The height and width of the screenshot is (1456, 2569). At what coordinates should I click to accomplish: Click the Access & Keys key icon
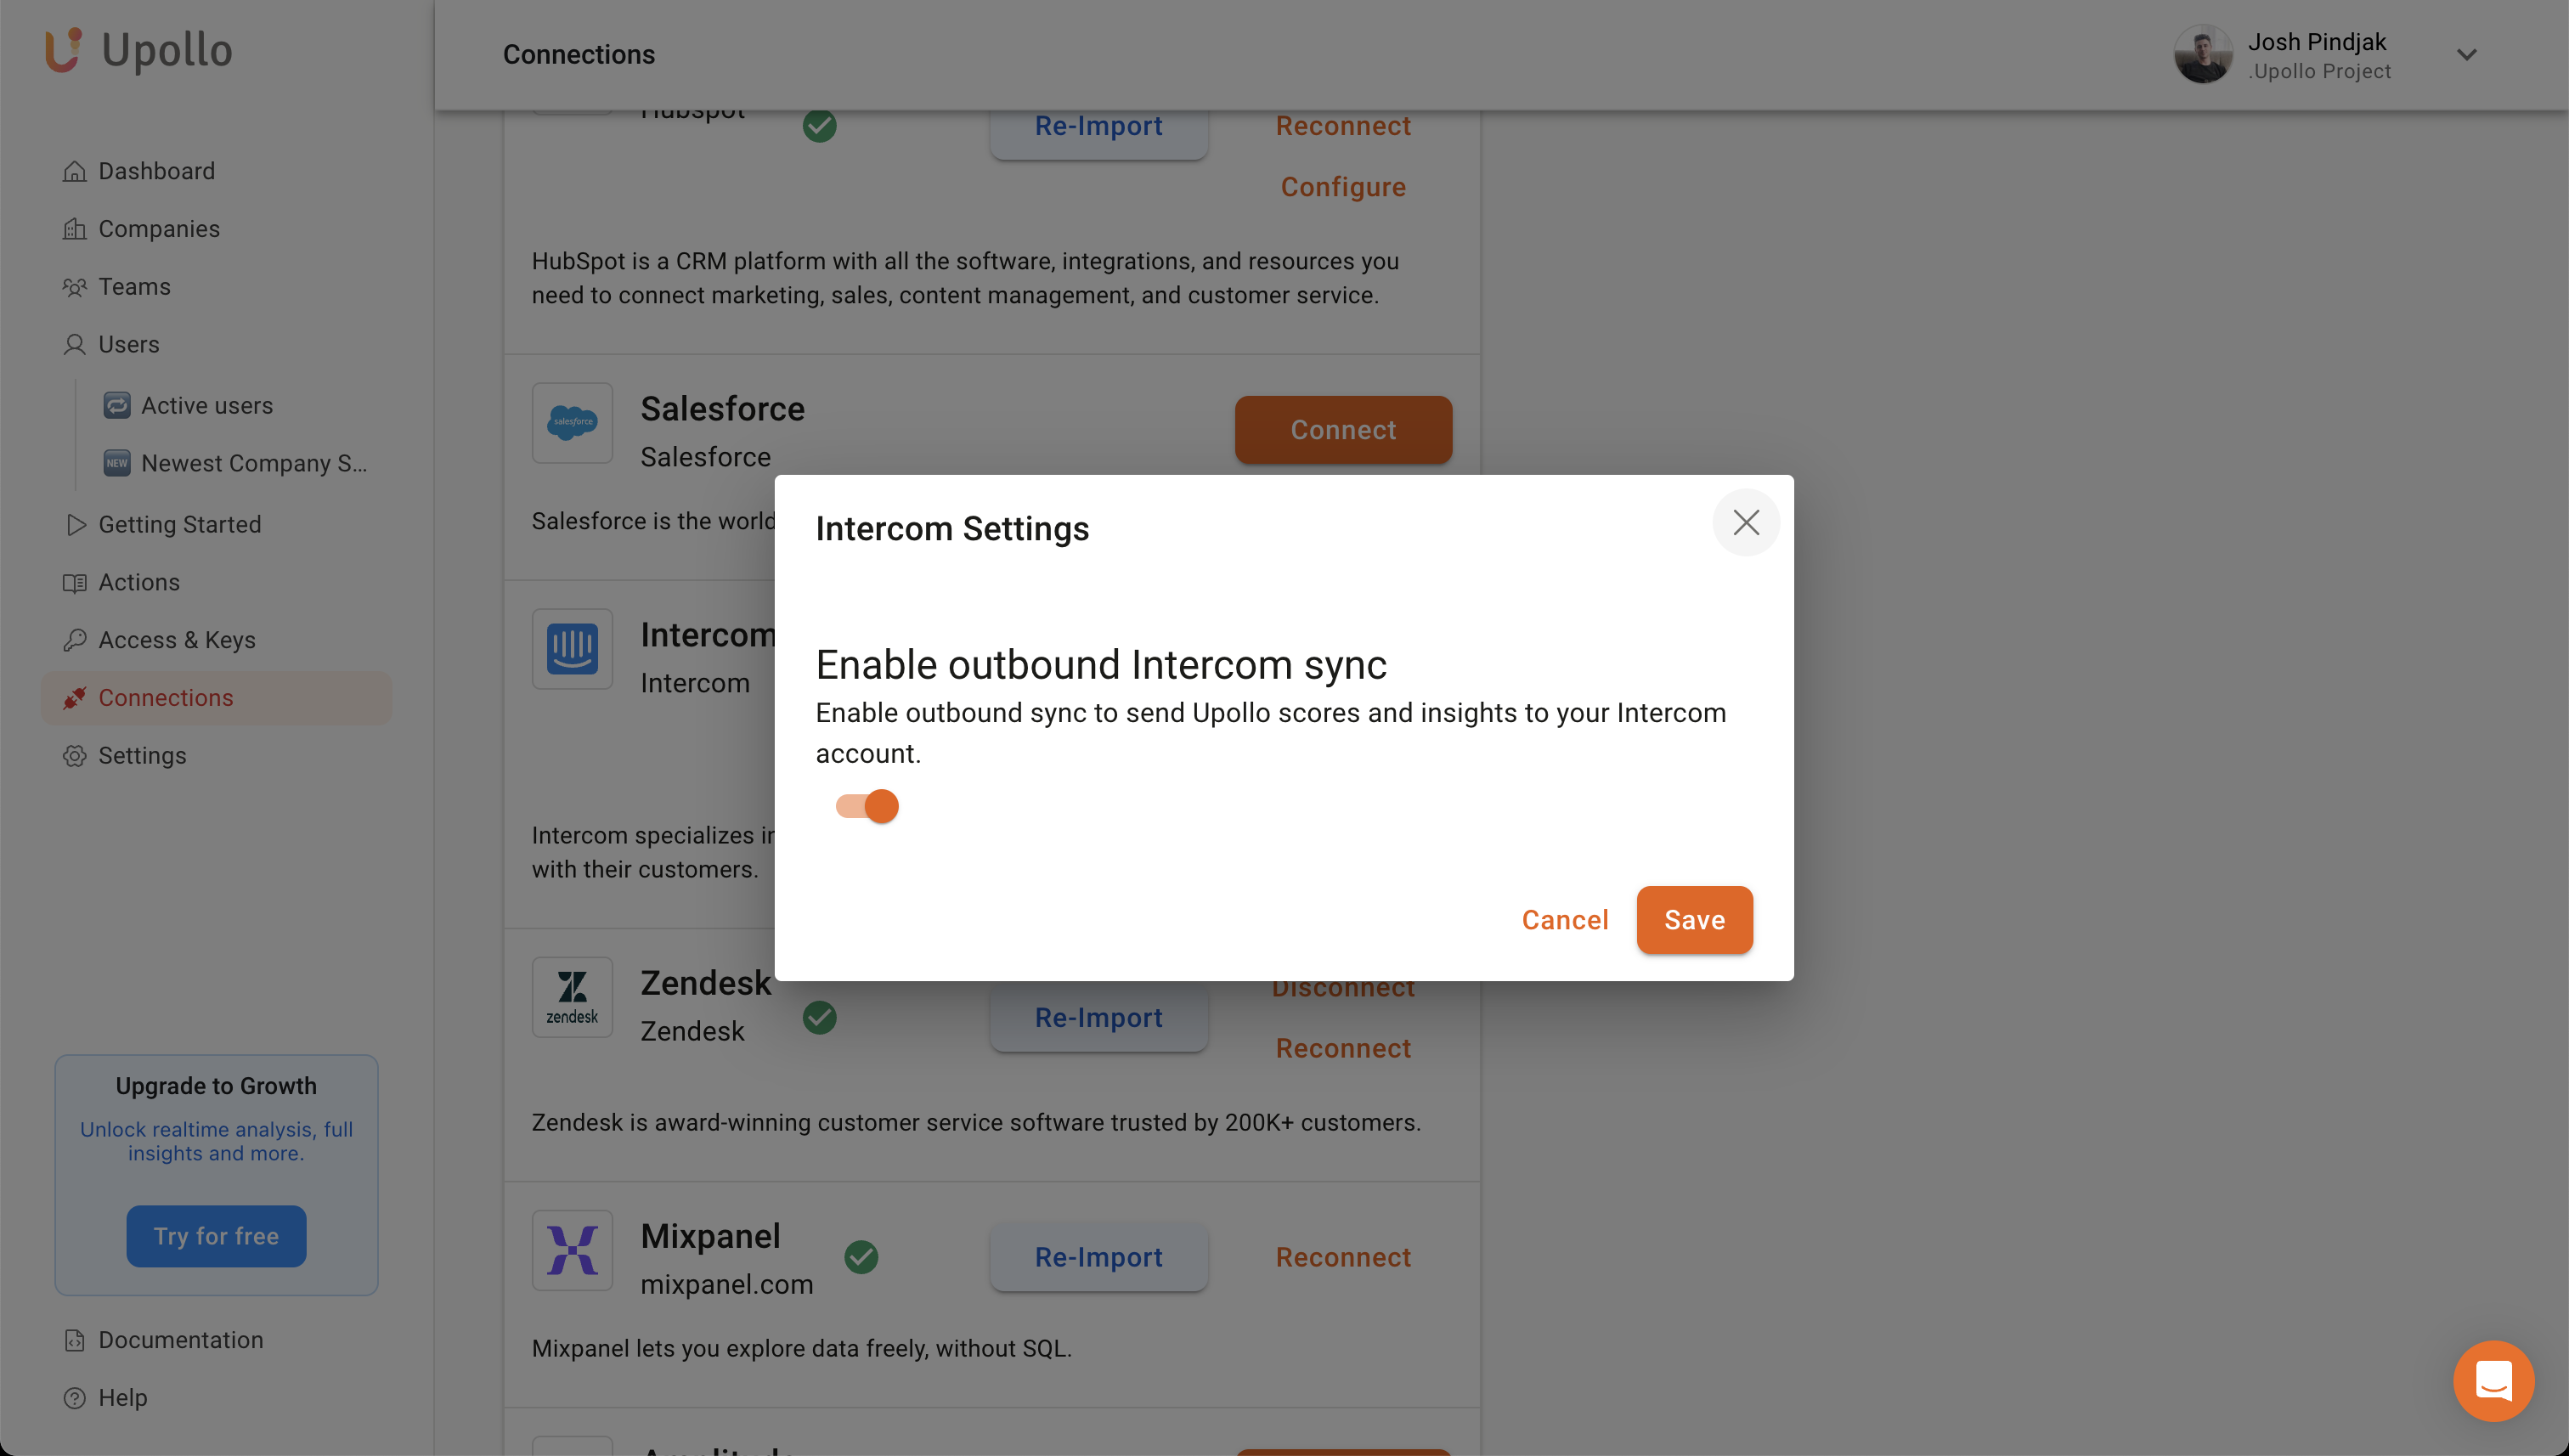tap(74, 640)
